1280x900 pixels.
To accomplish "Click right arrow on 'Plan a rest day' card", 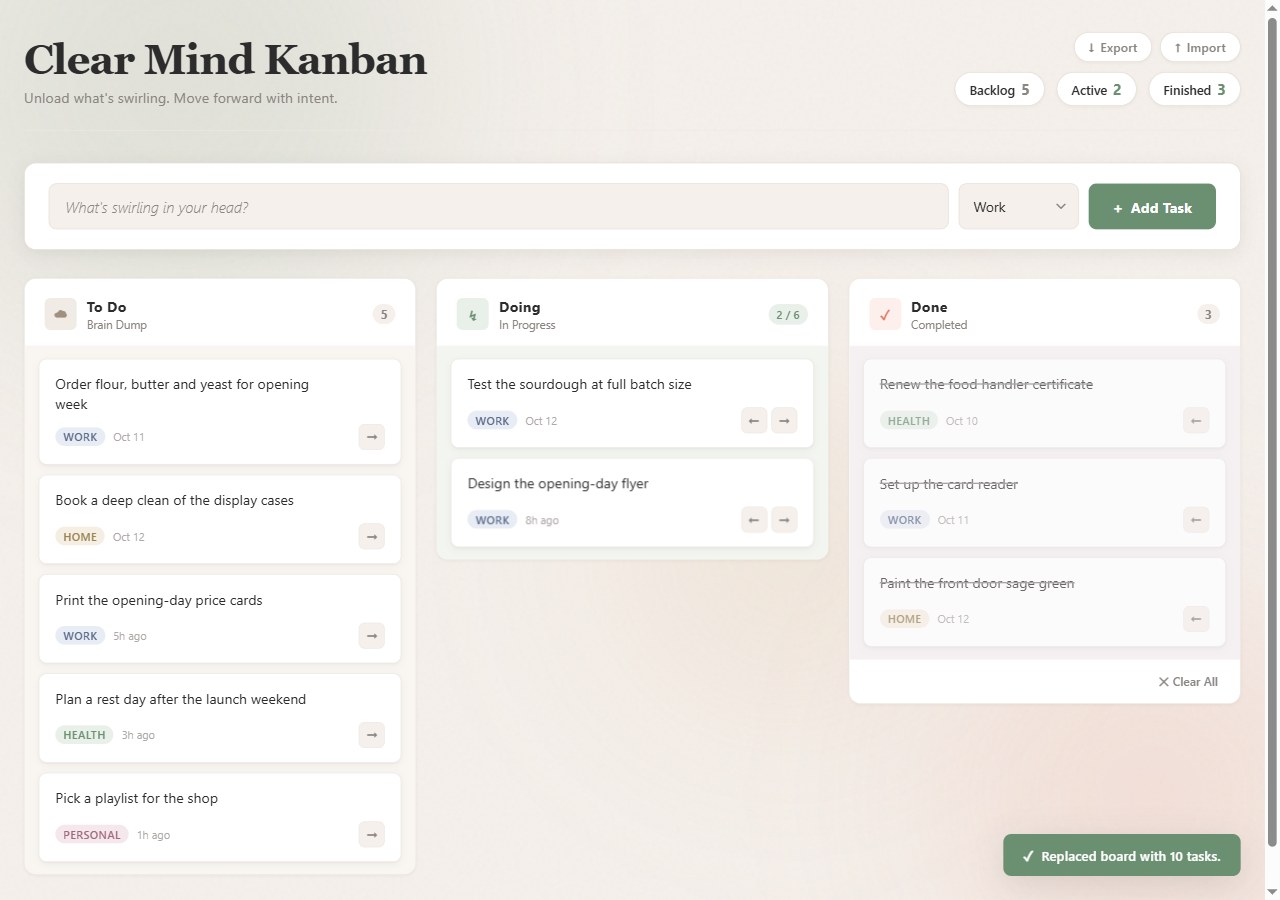I will (x=372, y=735).
